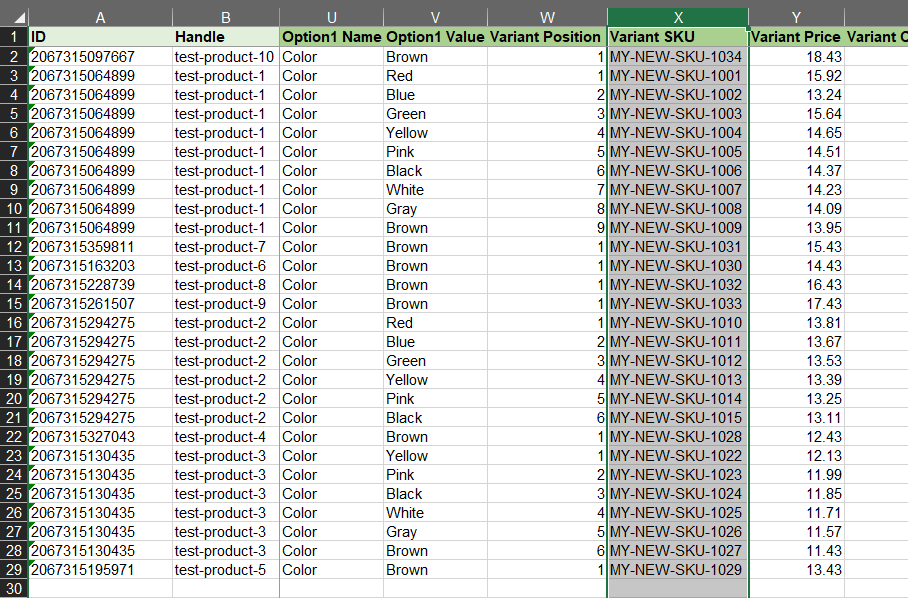Select the test-product-5 handle cell
This screenshot has height=598, width=908.
(225, 570)
